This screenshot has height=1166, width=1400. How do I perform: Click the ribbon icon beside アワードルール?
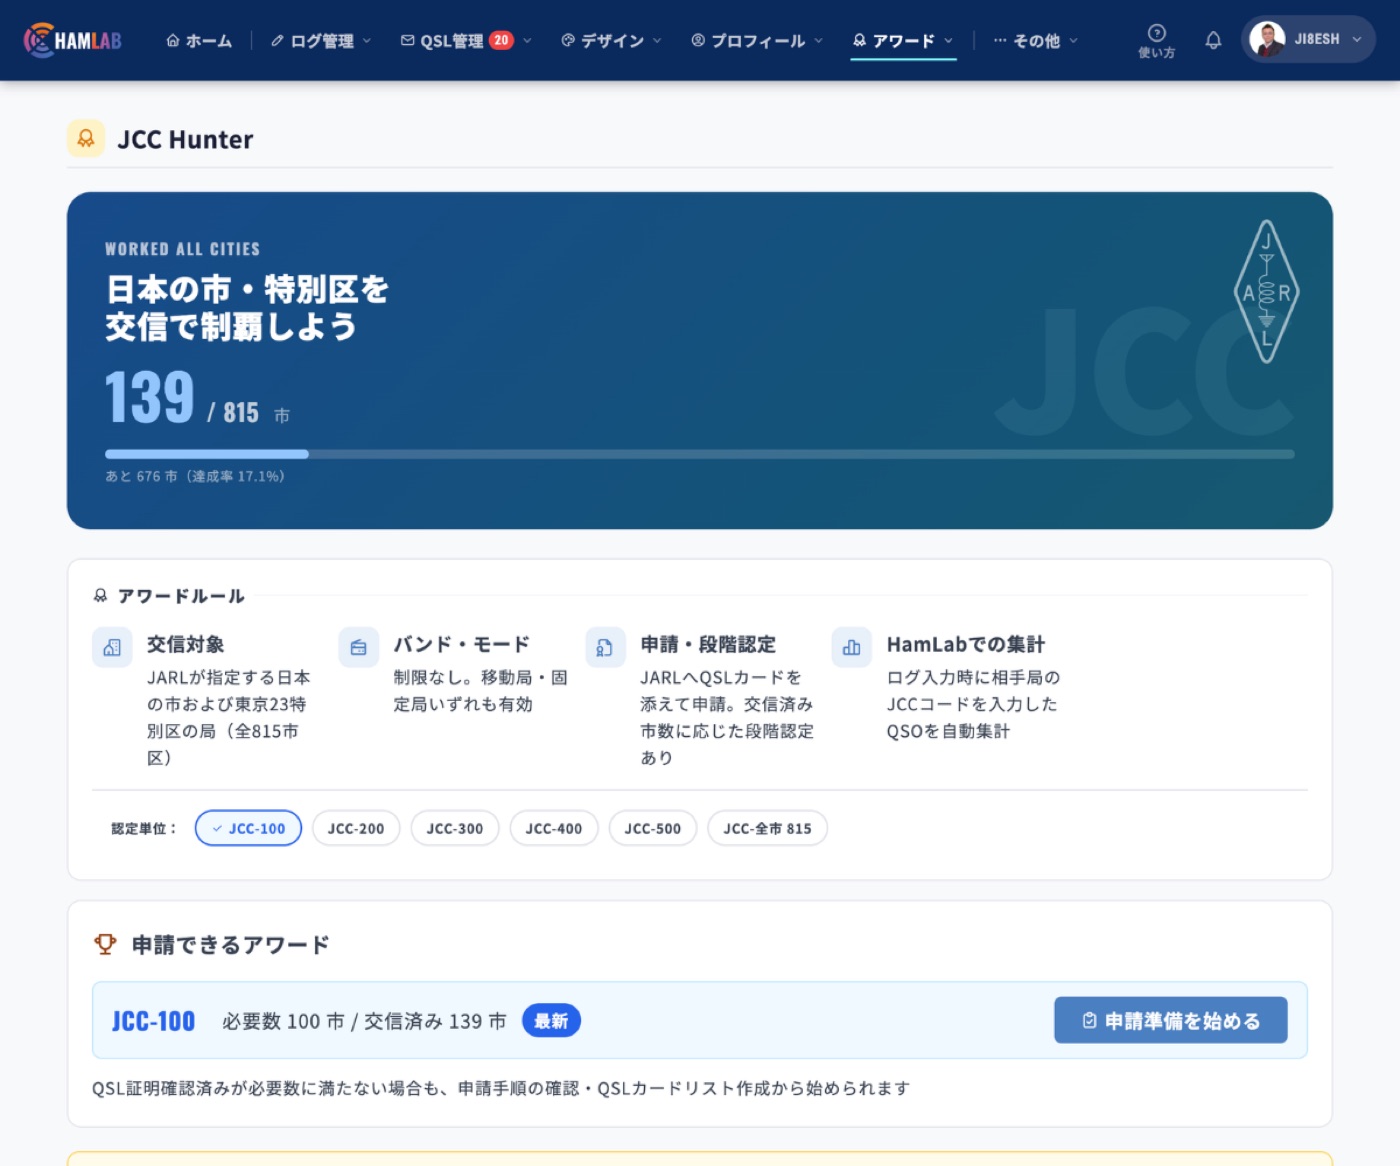click(100, 596)
